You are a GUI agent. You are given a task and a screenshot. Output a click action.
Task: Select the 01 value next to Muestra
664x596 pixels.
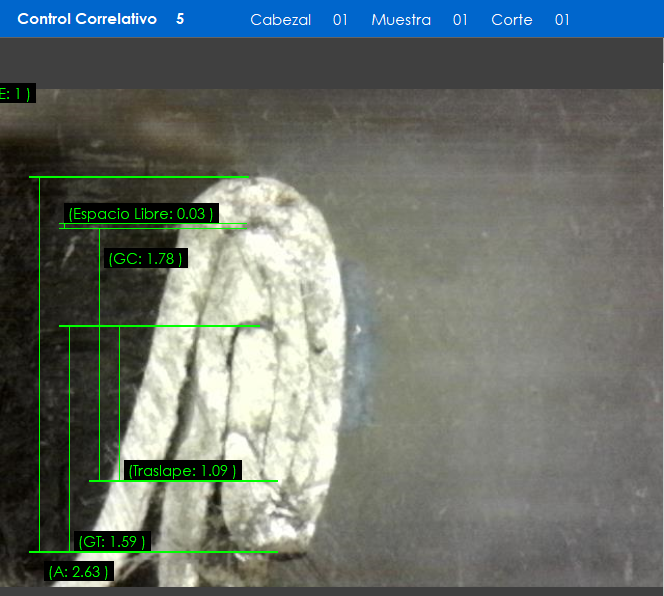[460, 20]
